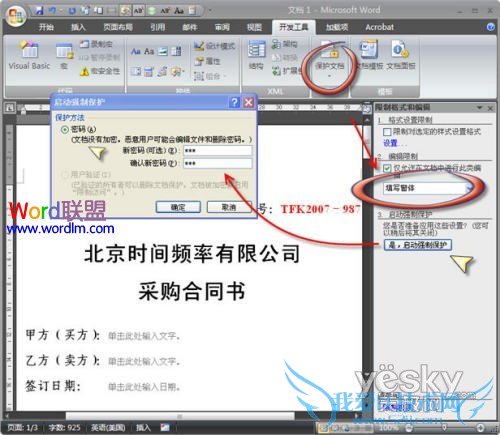The image size is (500, 435).
Task: Switch to 审阅 (Review) tab
Action: (222, 27)
